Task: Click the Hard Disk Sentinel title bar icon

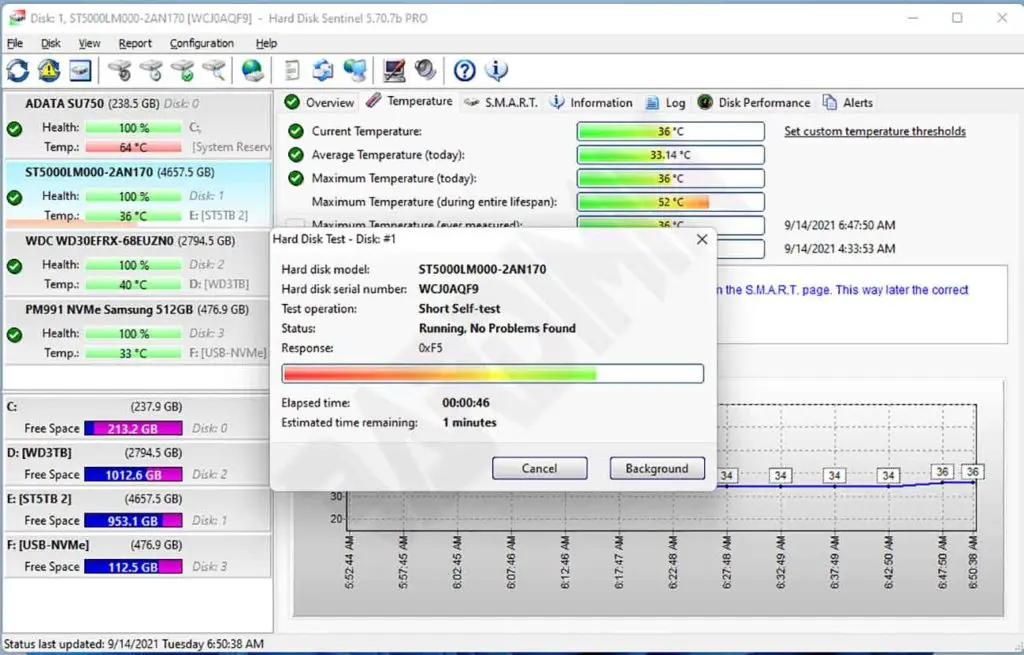Action: point(16,18)
